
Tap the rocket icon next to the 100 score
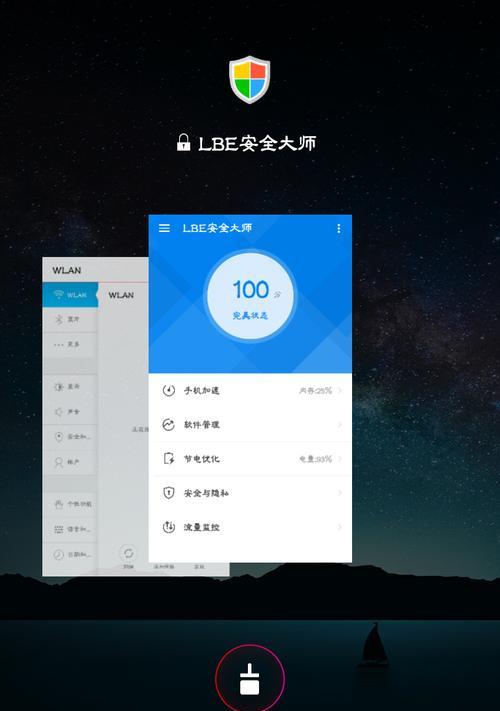click(x=277, y=294)
